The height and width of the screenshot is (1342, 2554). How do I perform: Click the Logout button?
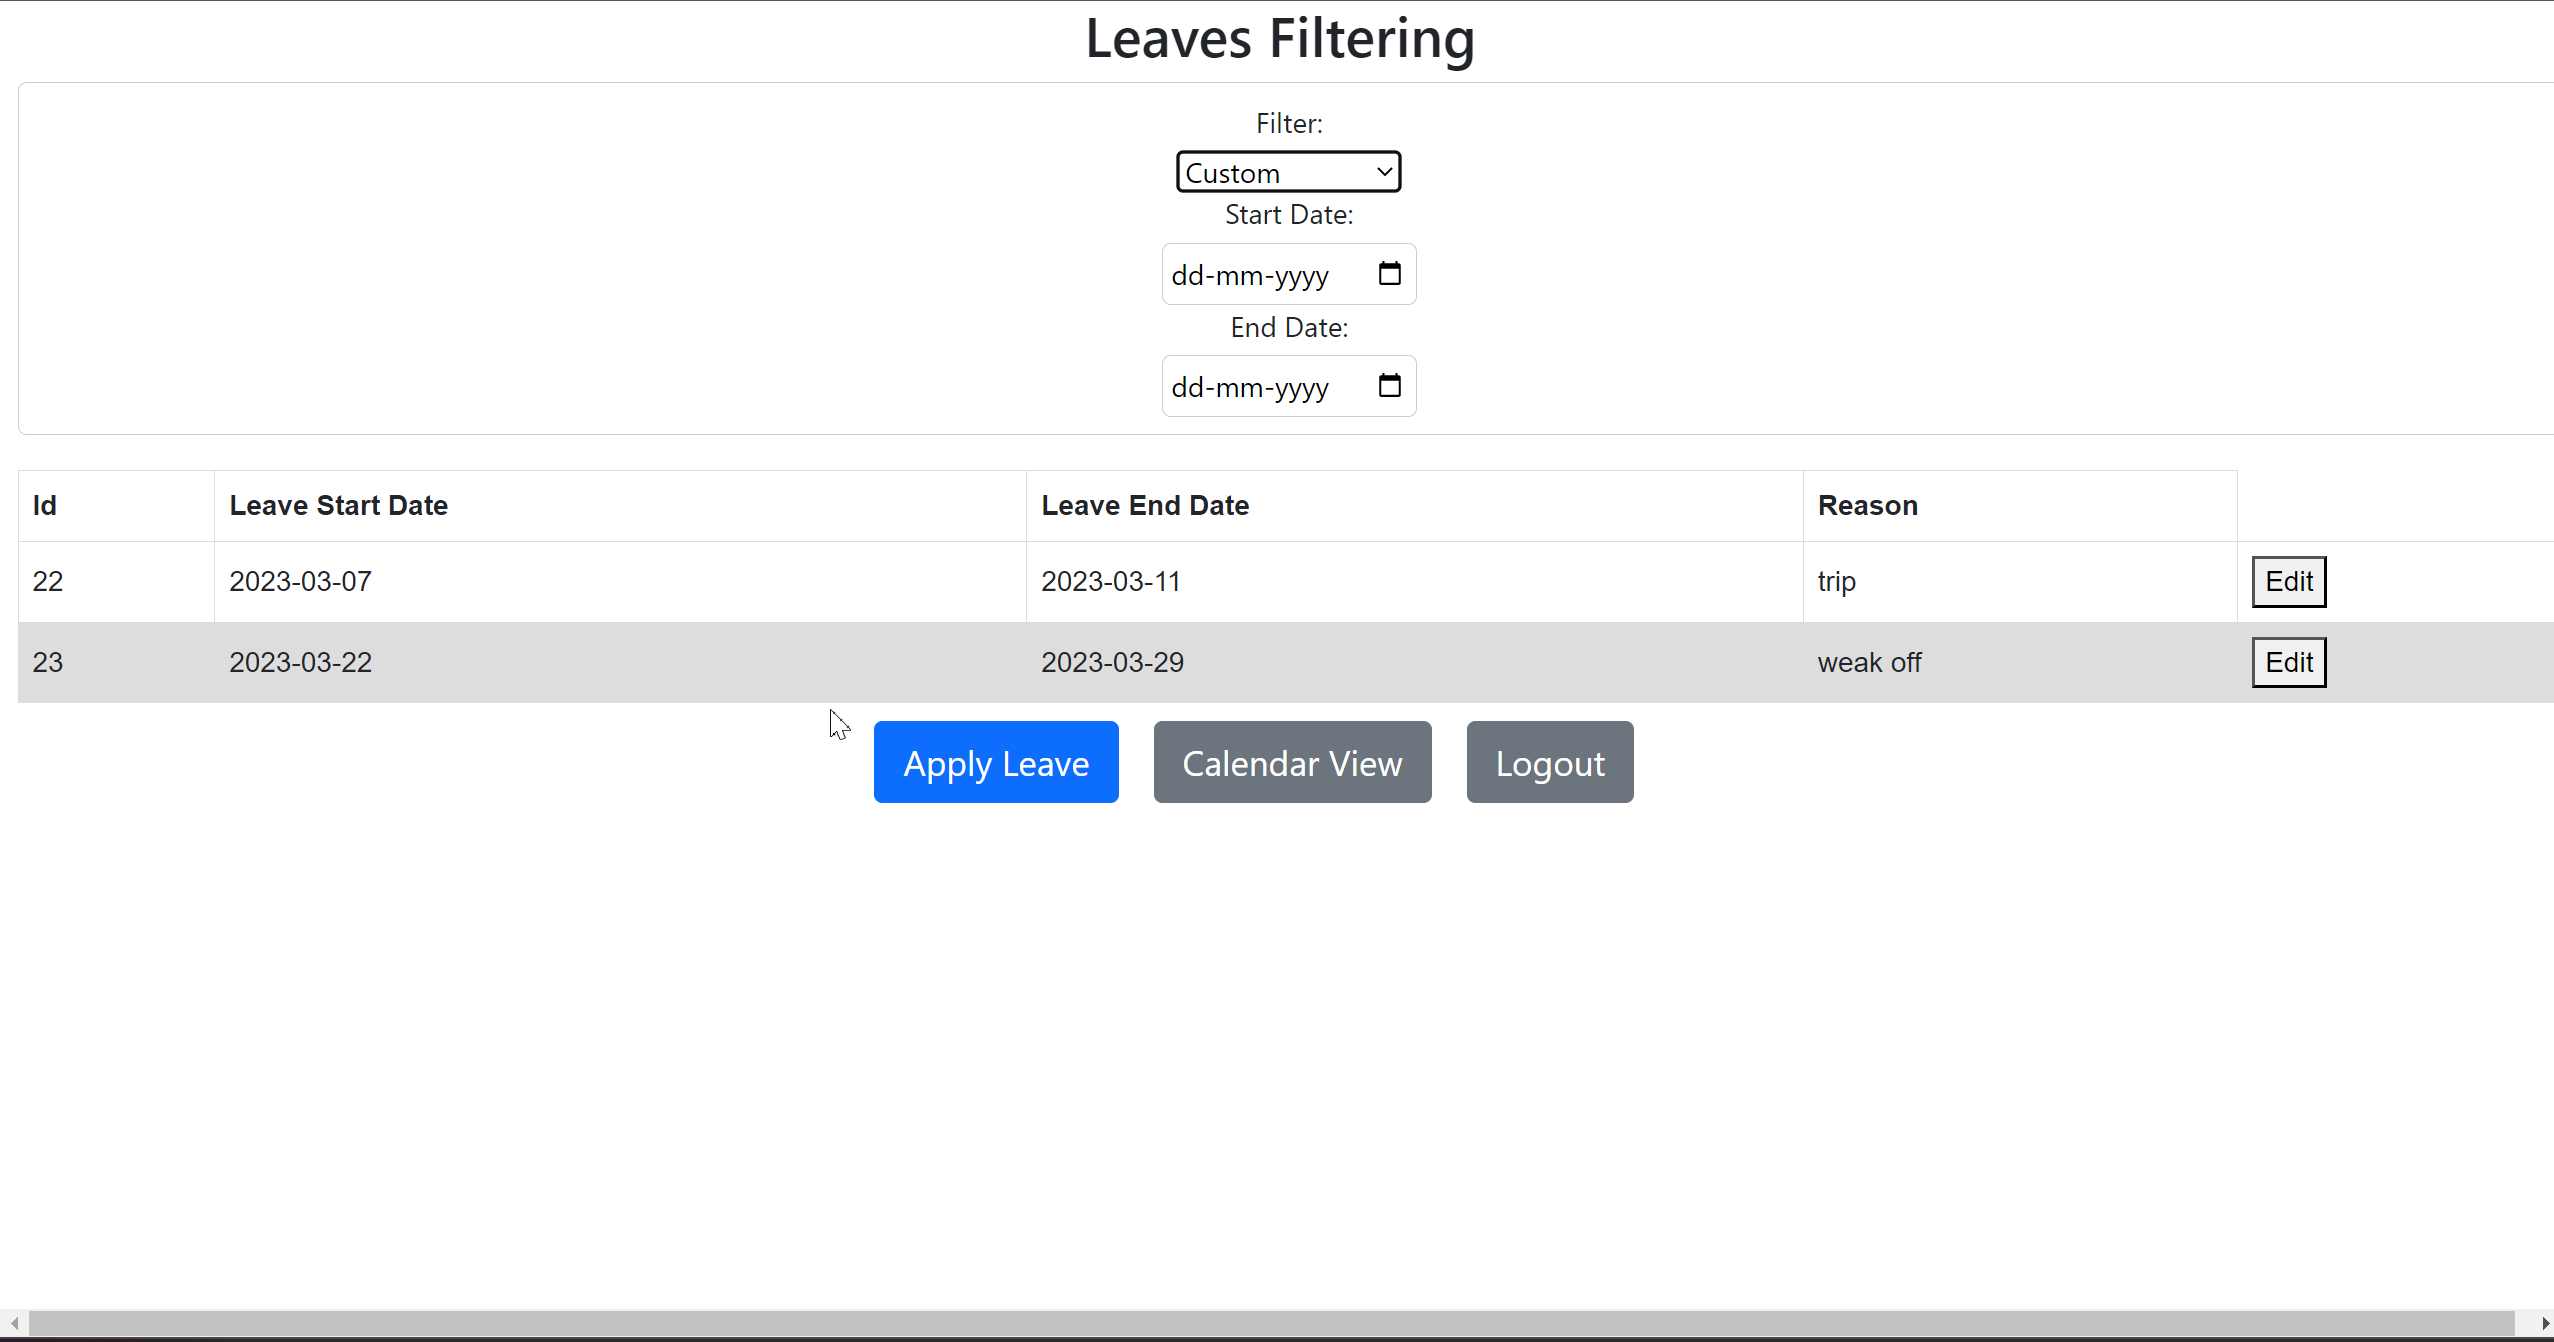coord(1549,761)
